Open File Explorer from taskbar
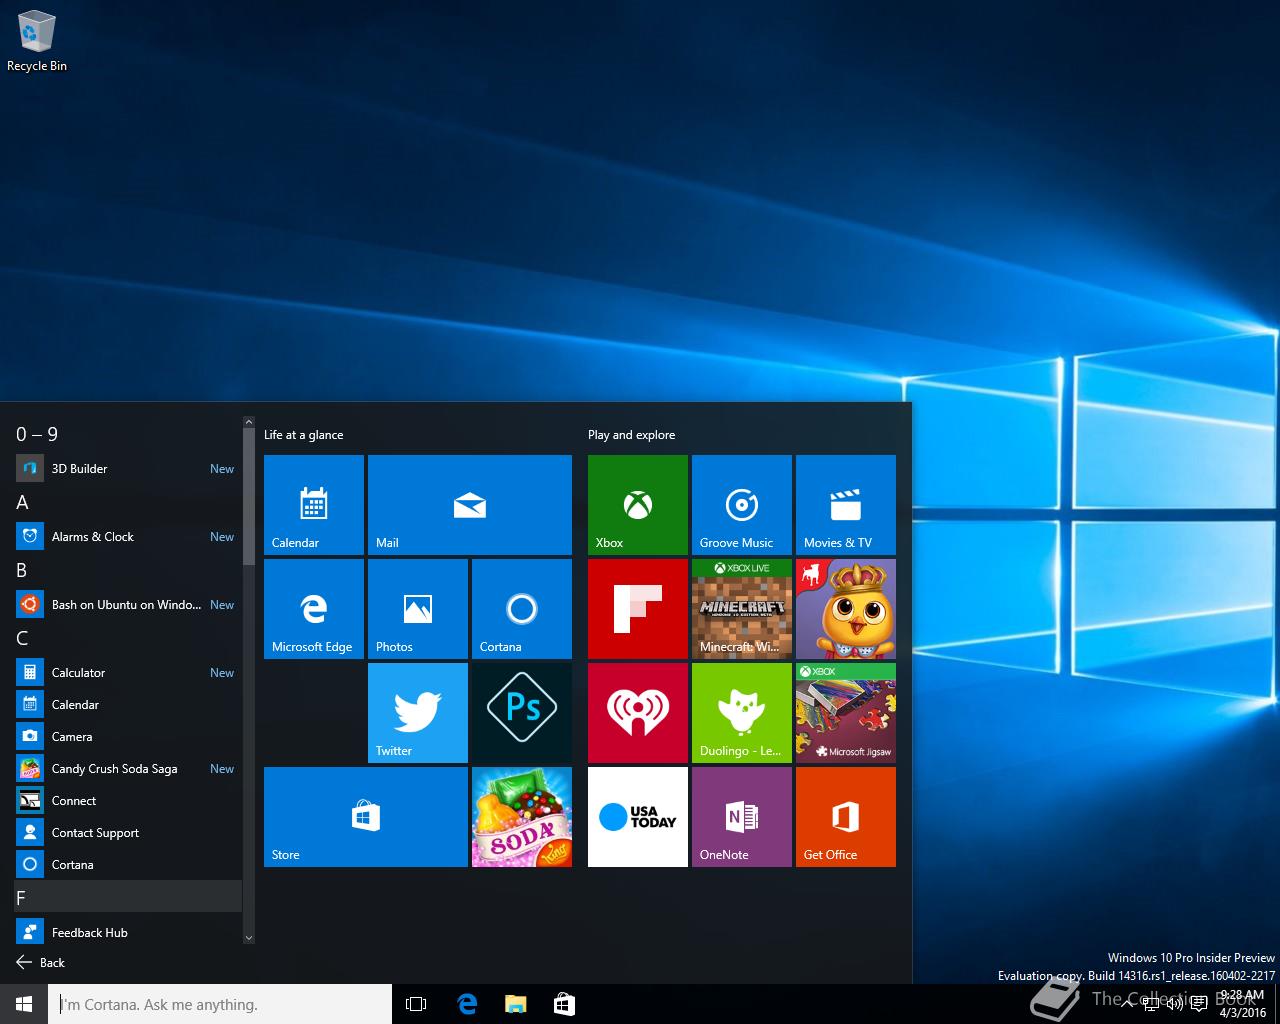This screenshot has height=1024, width=1280. tap(515, 1004)
